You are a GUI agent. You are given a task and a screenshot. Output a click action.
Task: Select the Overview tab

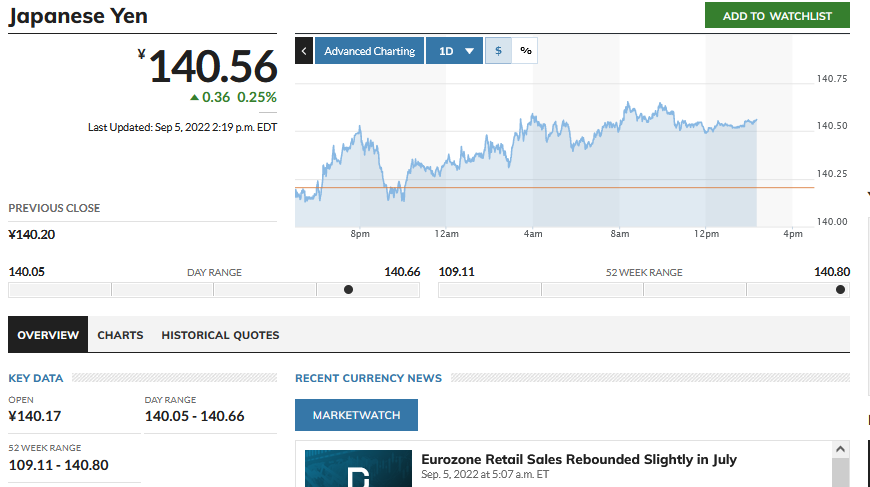tap(48, 335)
